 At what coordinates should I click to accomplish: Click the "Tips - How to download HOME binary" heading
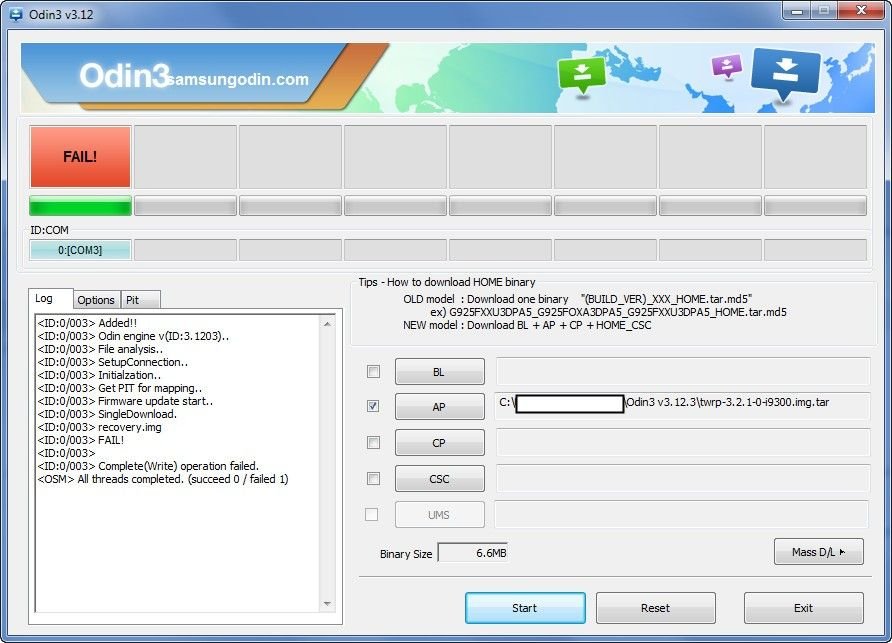pos(447,282)
